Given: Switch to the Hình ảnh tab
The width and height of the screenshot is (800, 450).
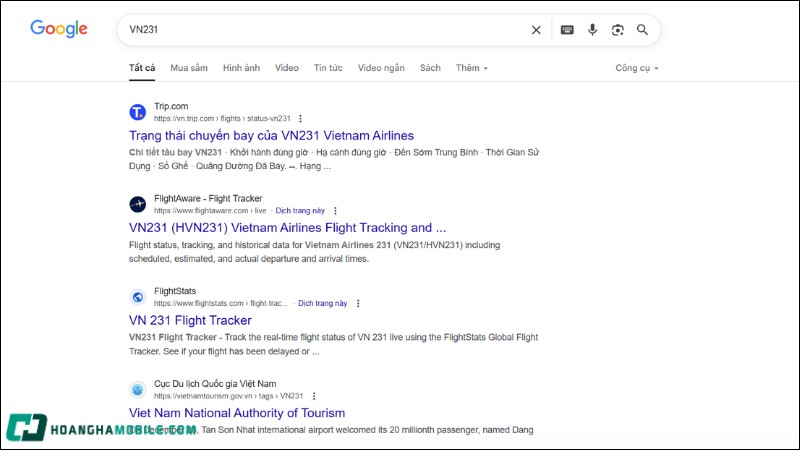Looking at the screenshot, I should click(x=241, y=68).
